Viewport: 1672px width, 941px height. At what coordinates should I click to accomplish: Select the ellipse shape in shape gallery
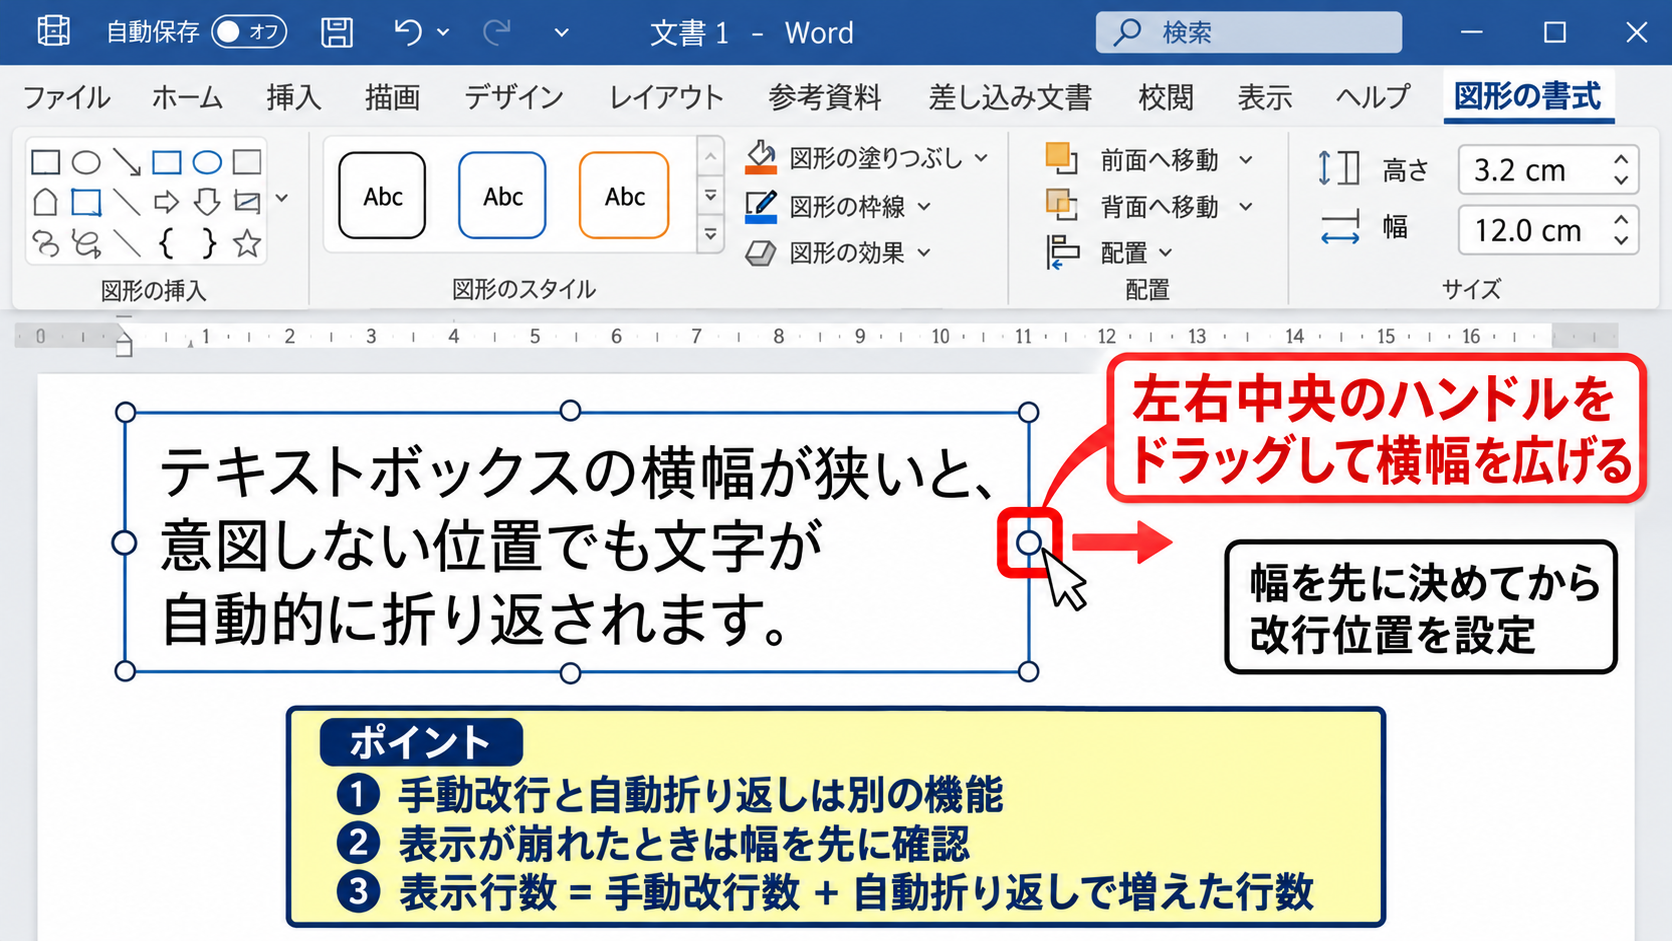point(87,161)
